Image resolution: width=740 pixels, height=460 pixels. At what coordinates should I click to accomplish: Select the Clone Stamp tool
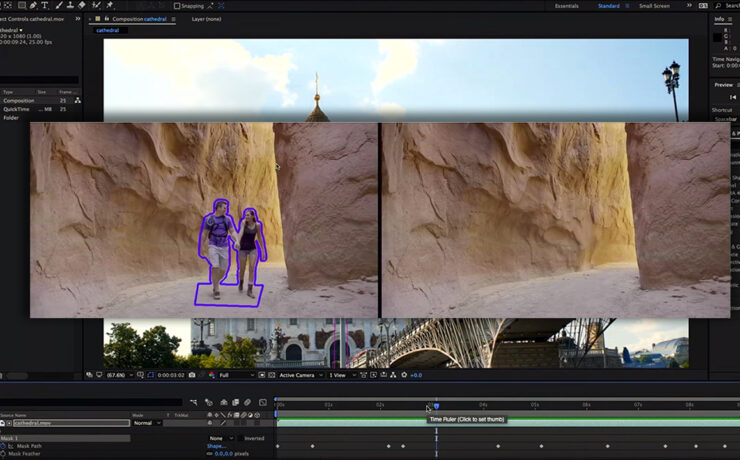[70, 5]
